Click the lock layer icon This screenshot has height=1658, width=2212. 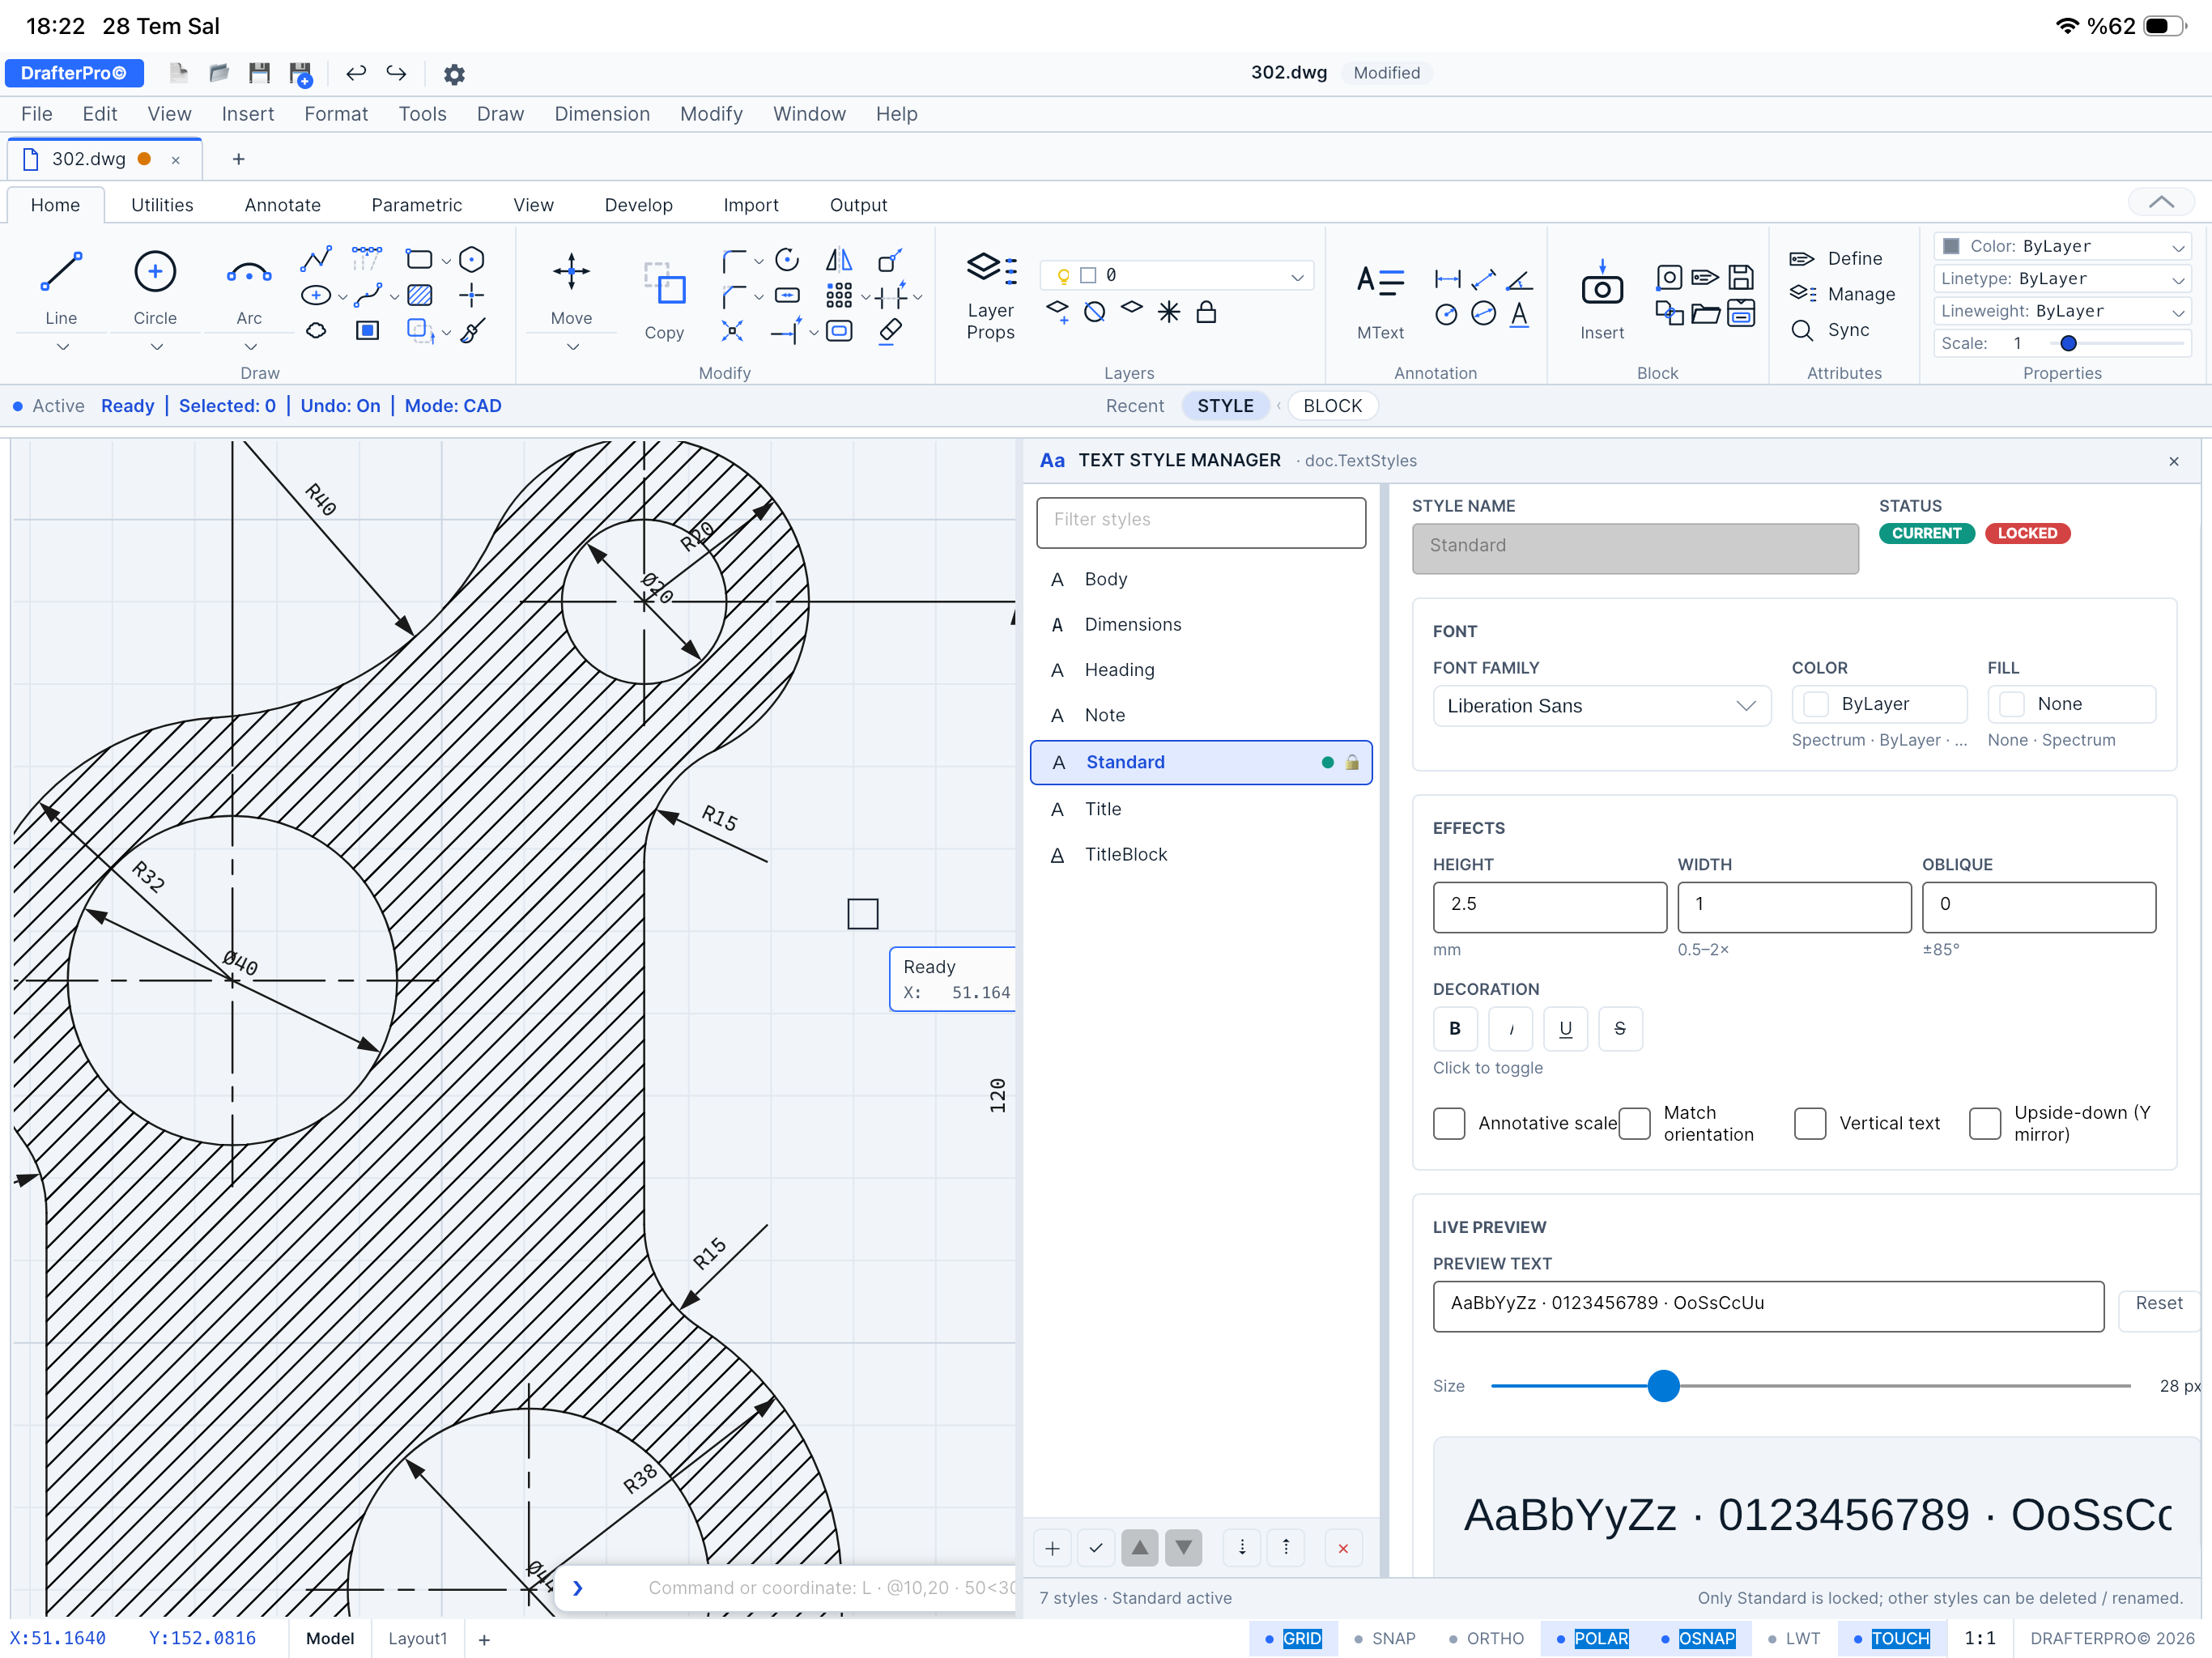pos(1206,312)
